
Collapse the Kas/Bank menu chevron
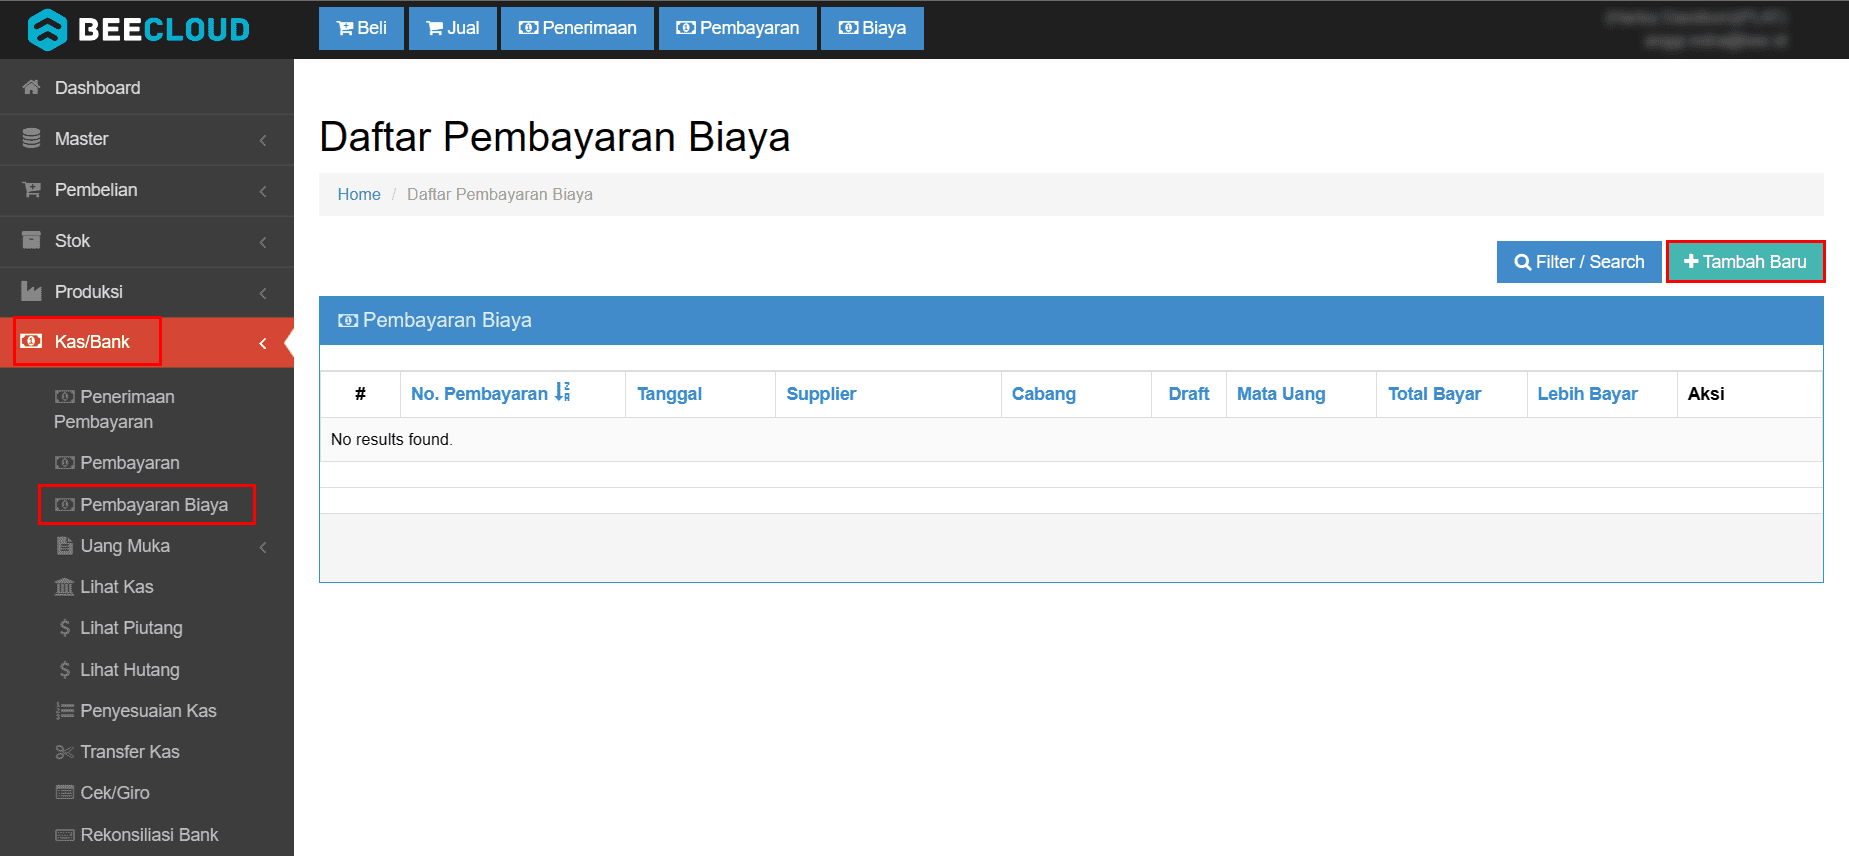tap(263, 343)
